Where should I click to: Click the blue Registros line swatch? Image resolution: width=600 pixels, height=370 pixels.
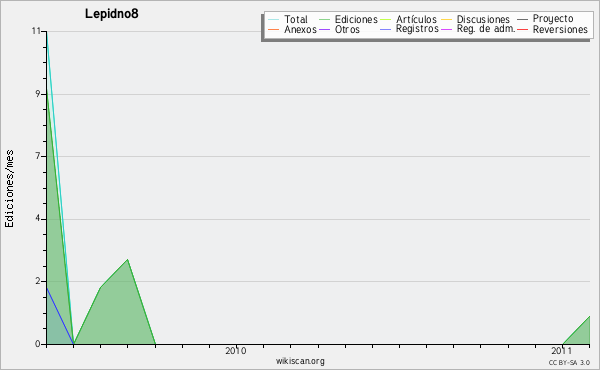pyautogui.click(x=385, y=29)
